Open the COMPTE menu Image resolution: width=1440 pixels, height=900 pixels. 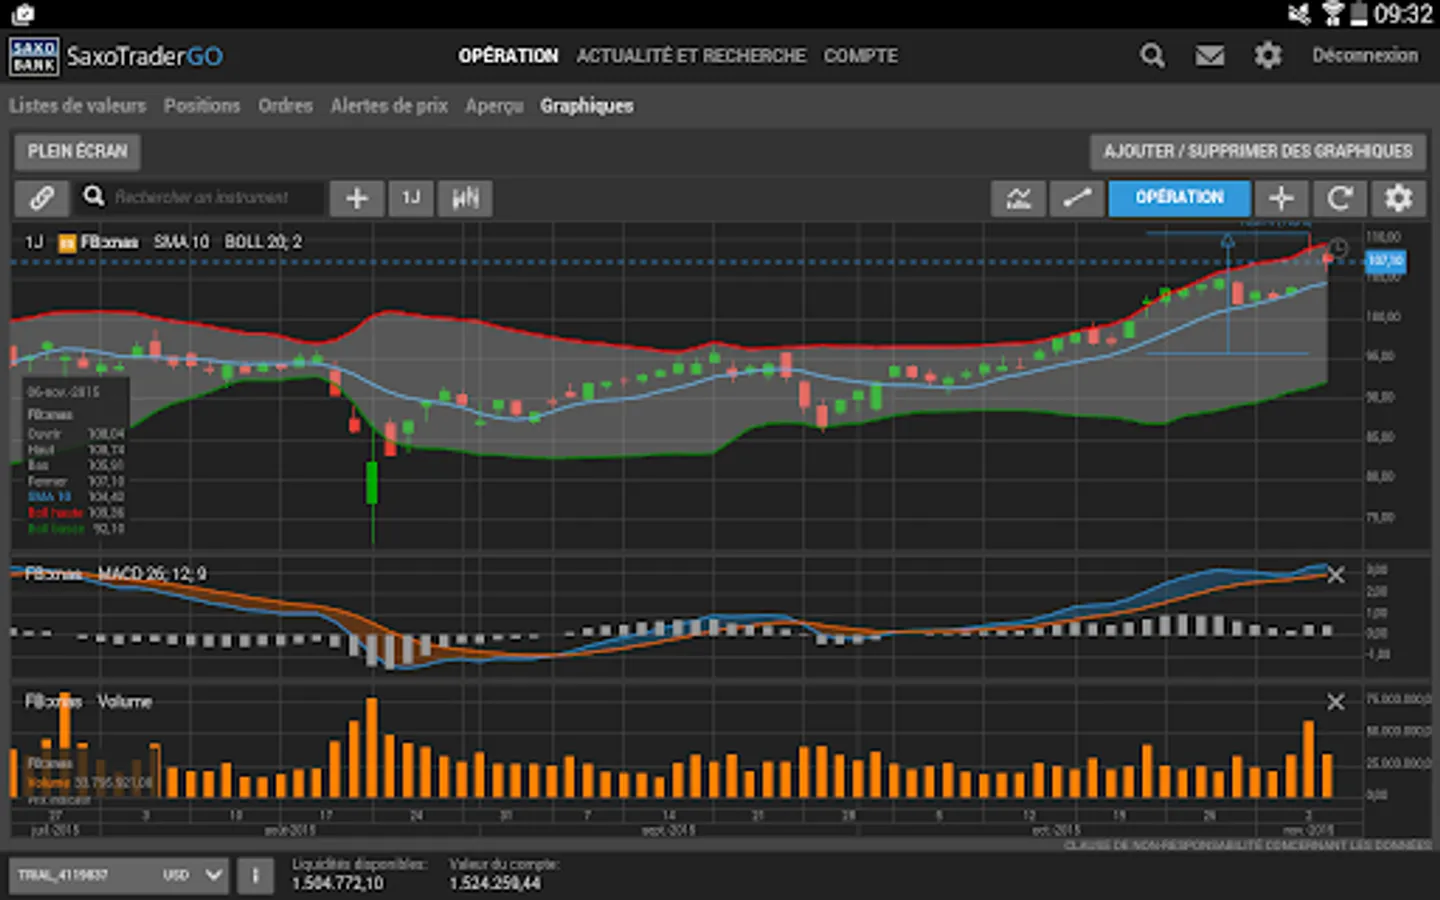pos(861,56)
